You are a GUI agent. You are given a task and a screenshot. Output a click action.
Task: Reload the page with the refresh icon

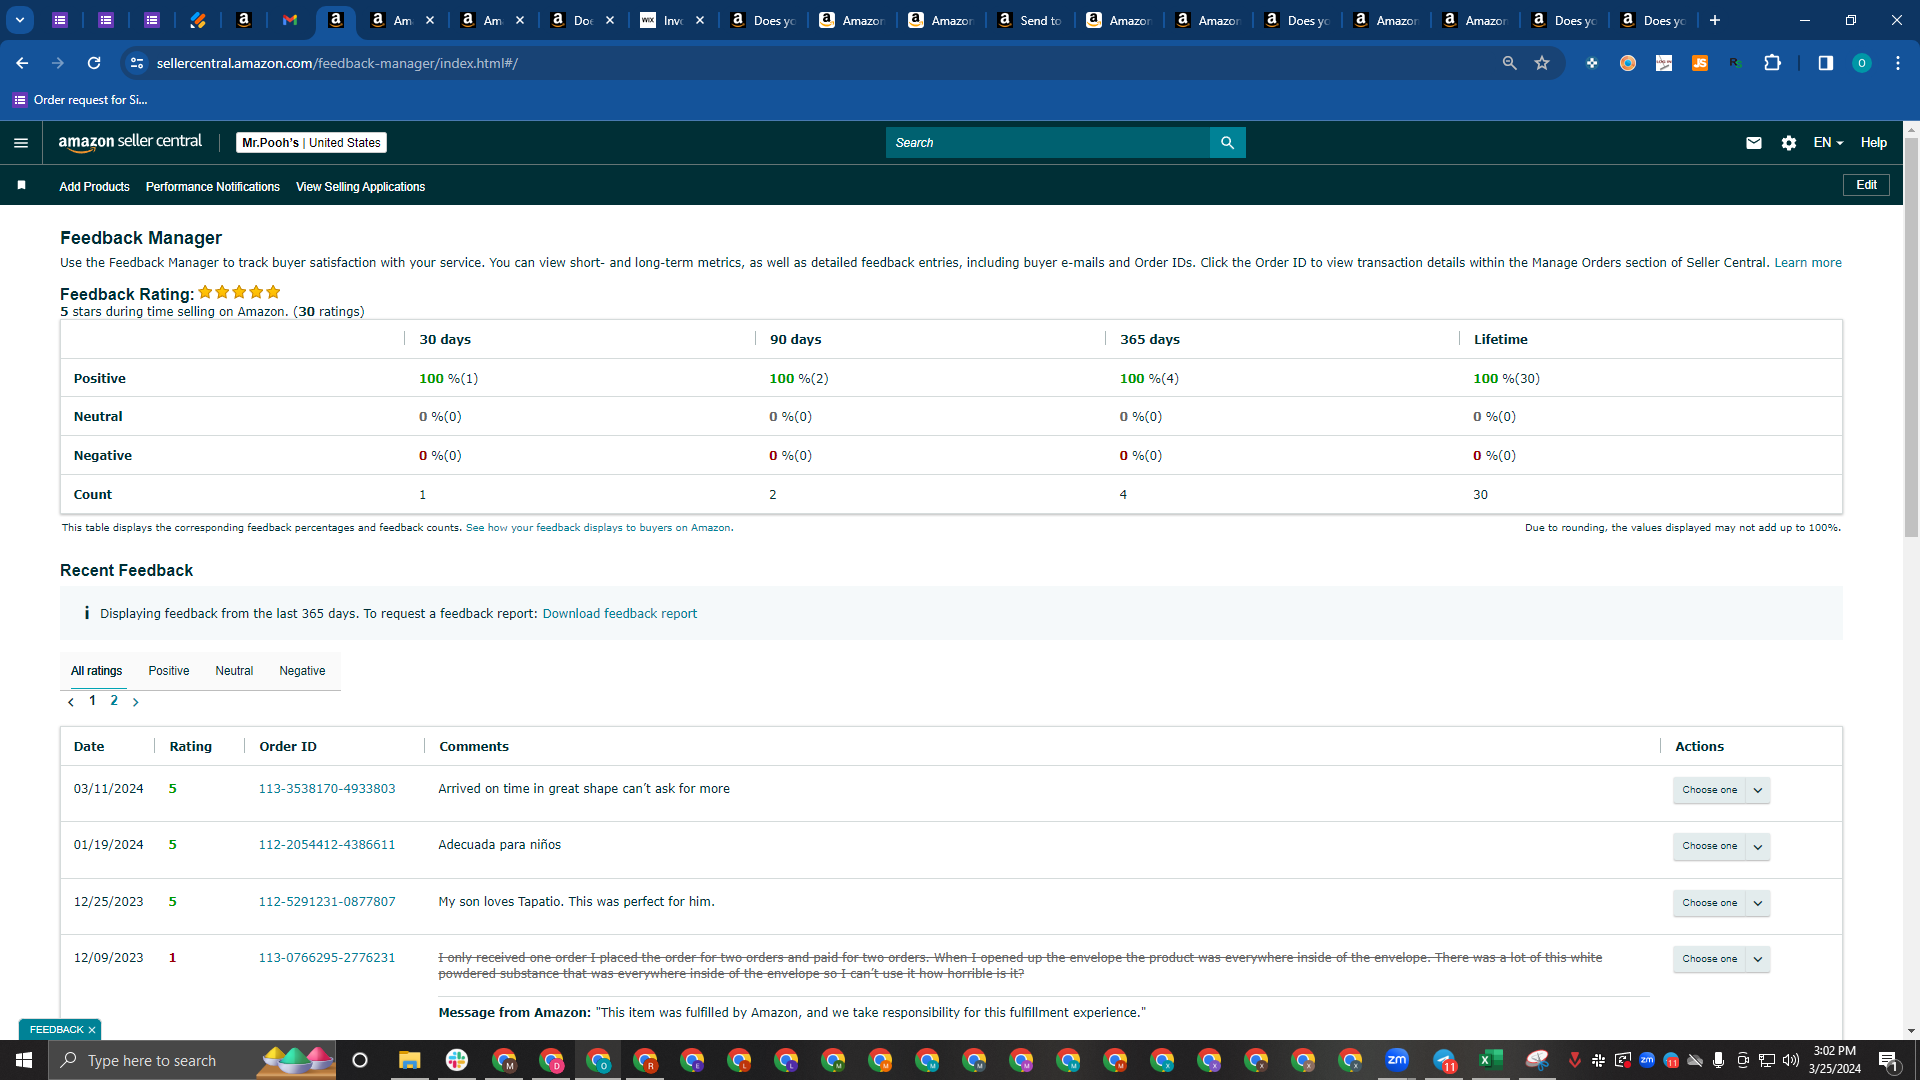[94, 63]
